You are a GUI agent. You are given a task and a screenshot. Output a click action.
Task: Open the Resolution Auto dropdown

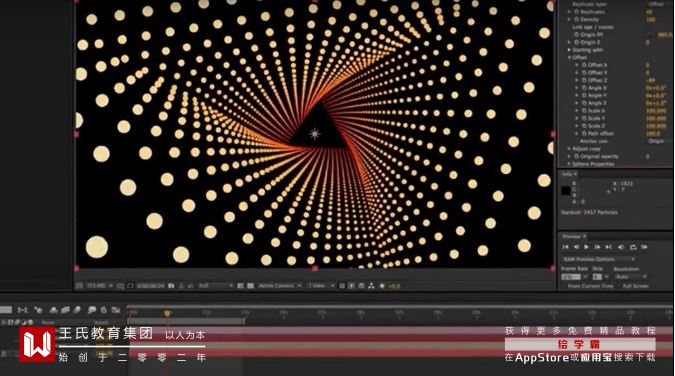click(632, 277)
